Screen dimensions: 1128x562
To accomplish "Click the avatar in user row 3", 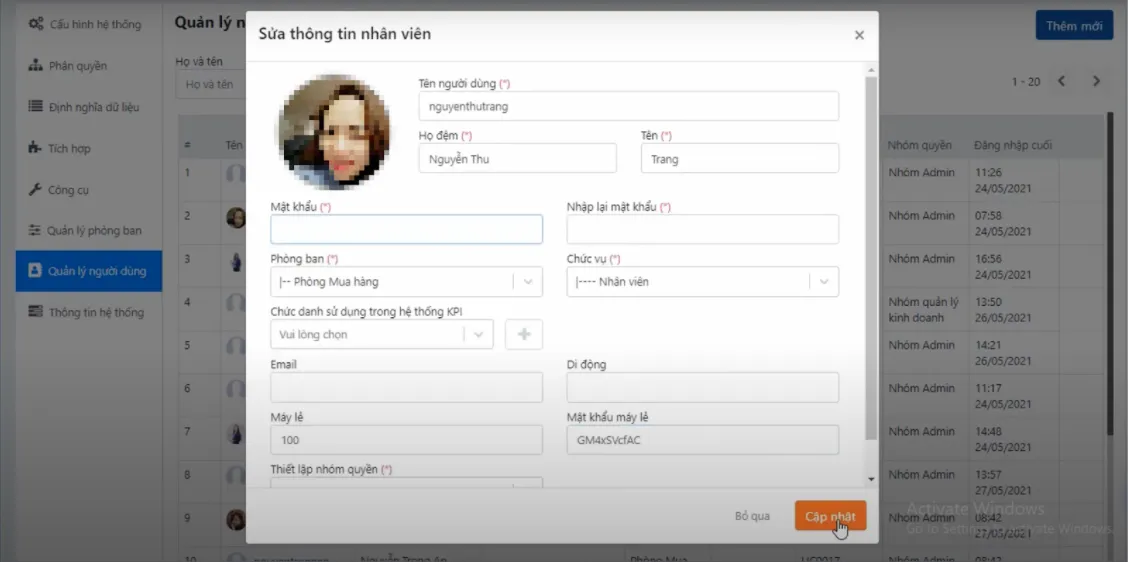I will pos(236,260).
